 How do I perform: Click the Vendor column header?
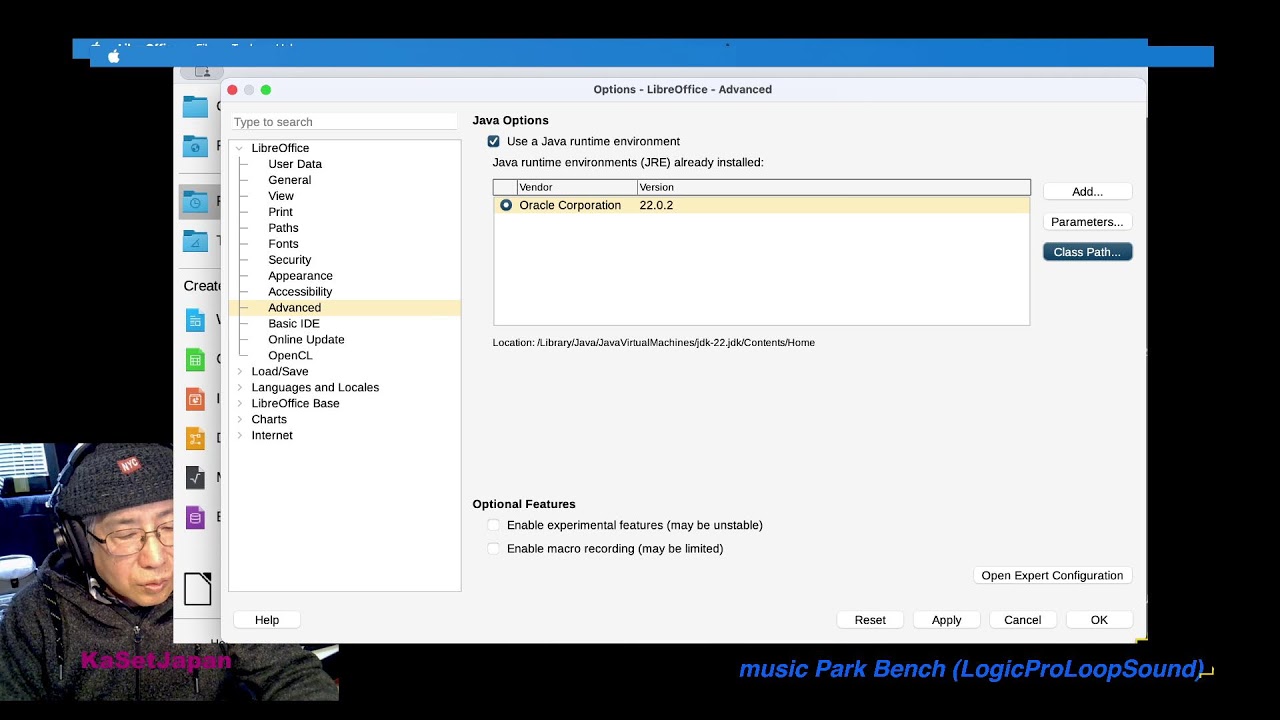tap(577, 187)
